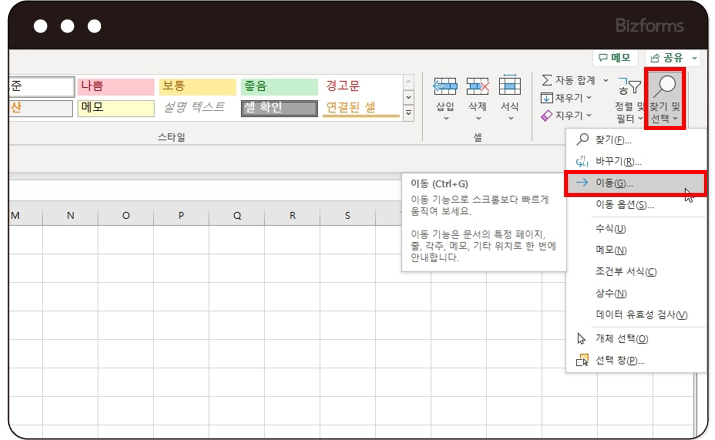Choose 조건부 서식(C) menu item

636,272
